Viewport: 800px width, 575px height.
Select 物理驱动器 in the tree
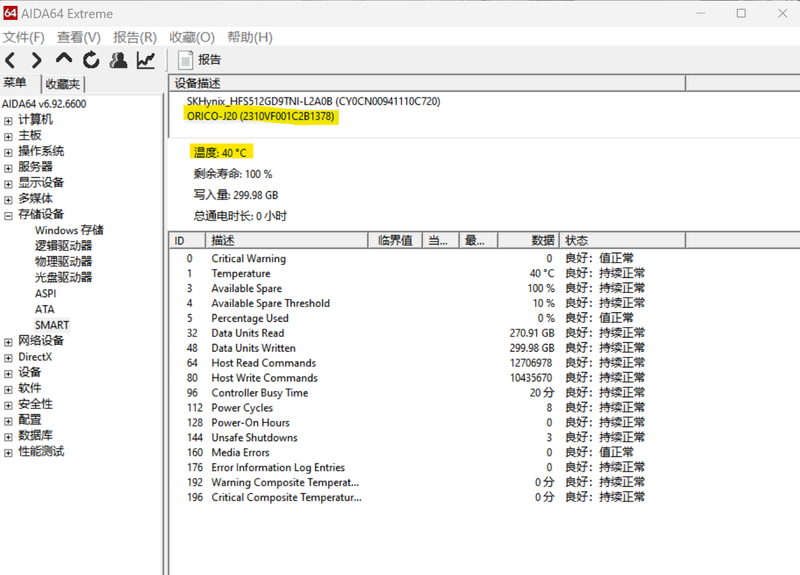(x=63, y=262)
